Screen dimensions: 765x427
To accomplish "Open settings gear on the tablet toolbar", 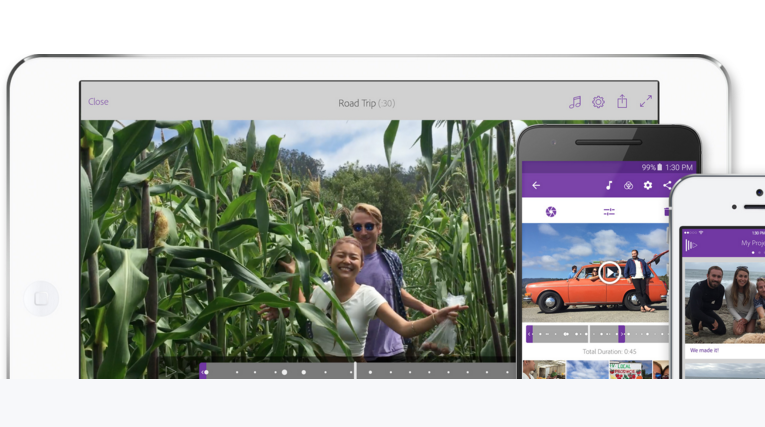I will click(598, 102).
